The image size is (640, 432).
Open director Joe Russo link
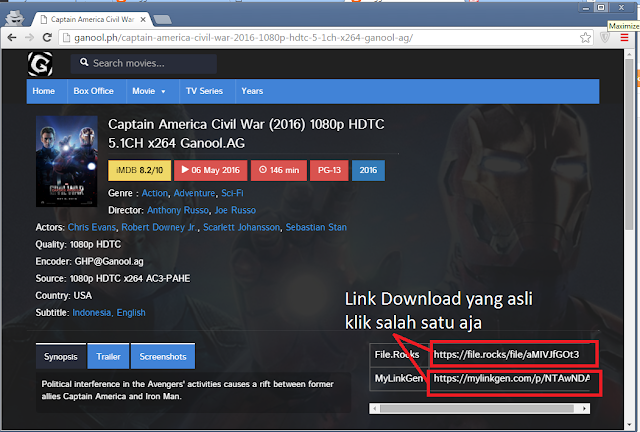coord(235,210)
